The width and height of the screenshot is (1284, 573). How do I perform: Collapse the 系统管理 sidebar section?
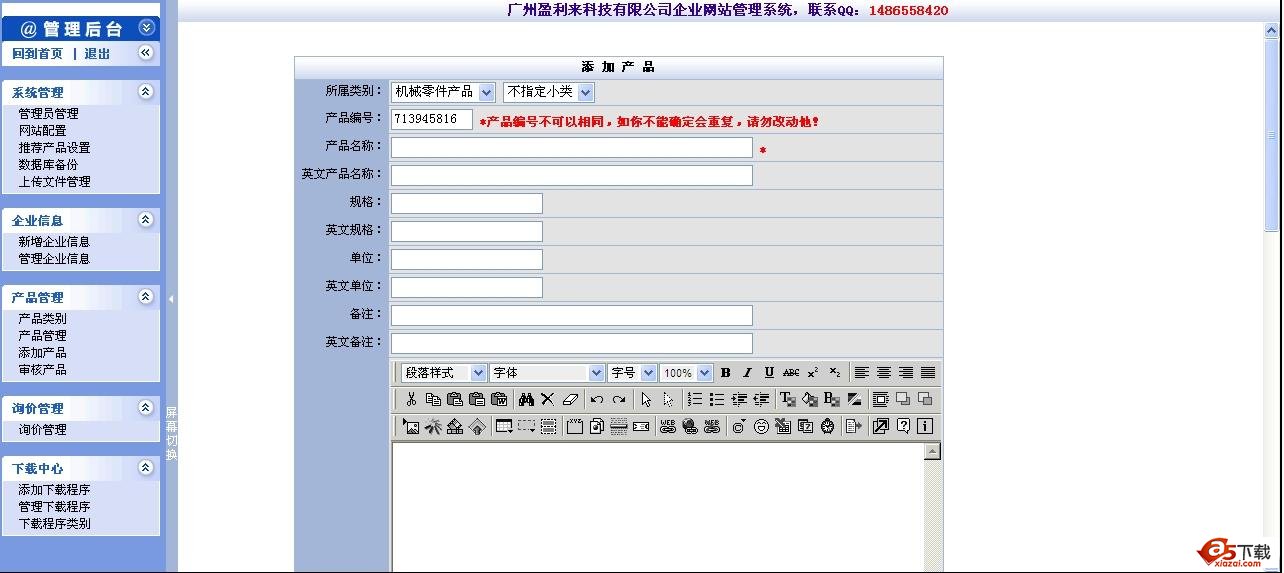coord(146,91)
